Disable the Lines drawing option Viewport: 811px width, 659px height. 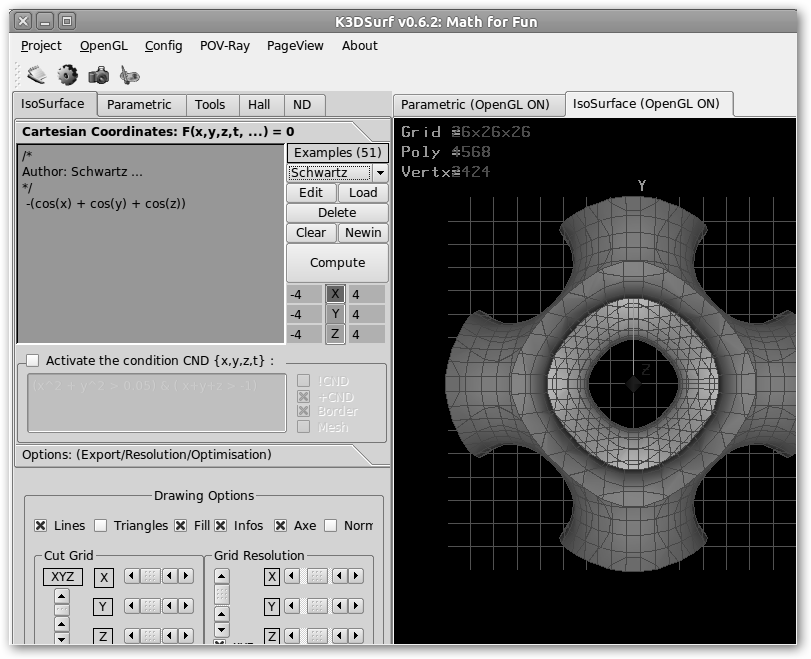point(41,526)
